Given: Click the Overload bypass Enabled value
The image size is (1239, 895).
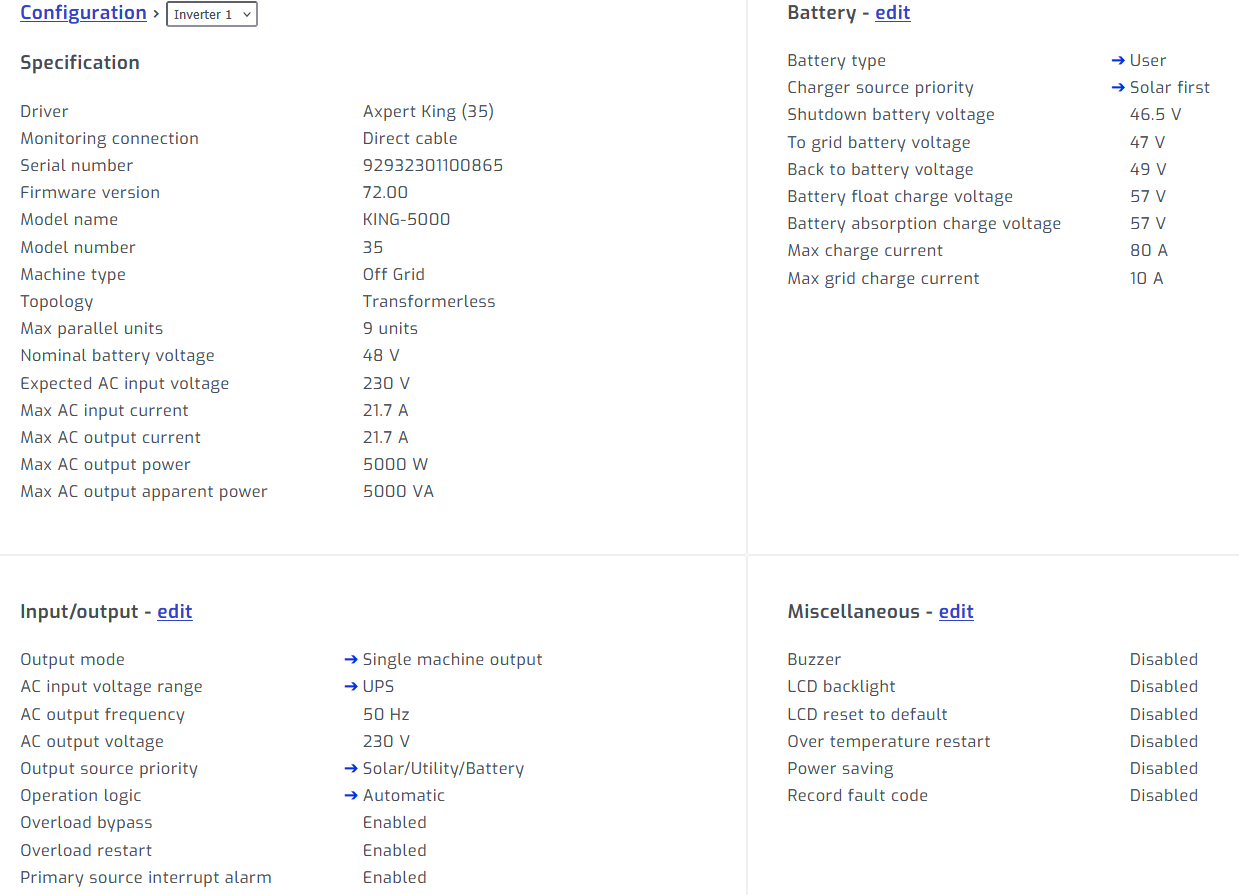Looking at the screenshot, I should pos(394,823).
